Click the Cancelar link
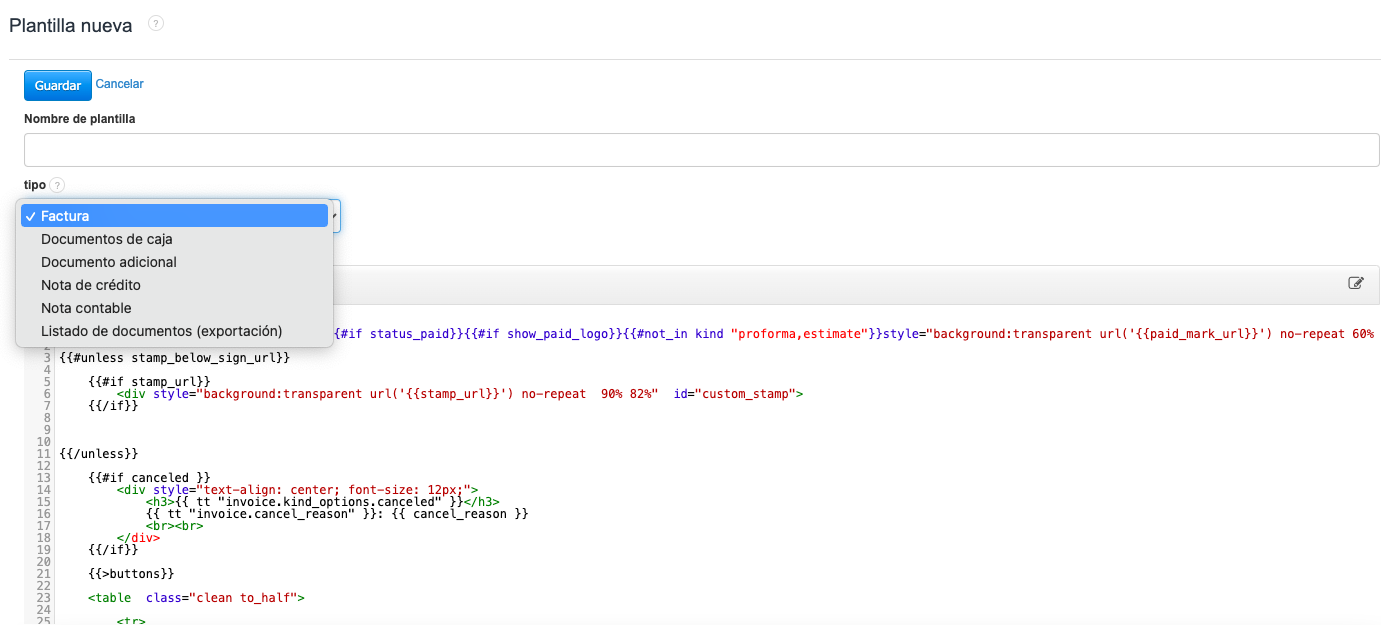 pos(119,84)
